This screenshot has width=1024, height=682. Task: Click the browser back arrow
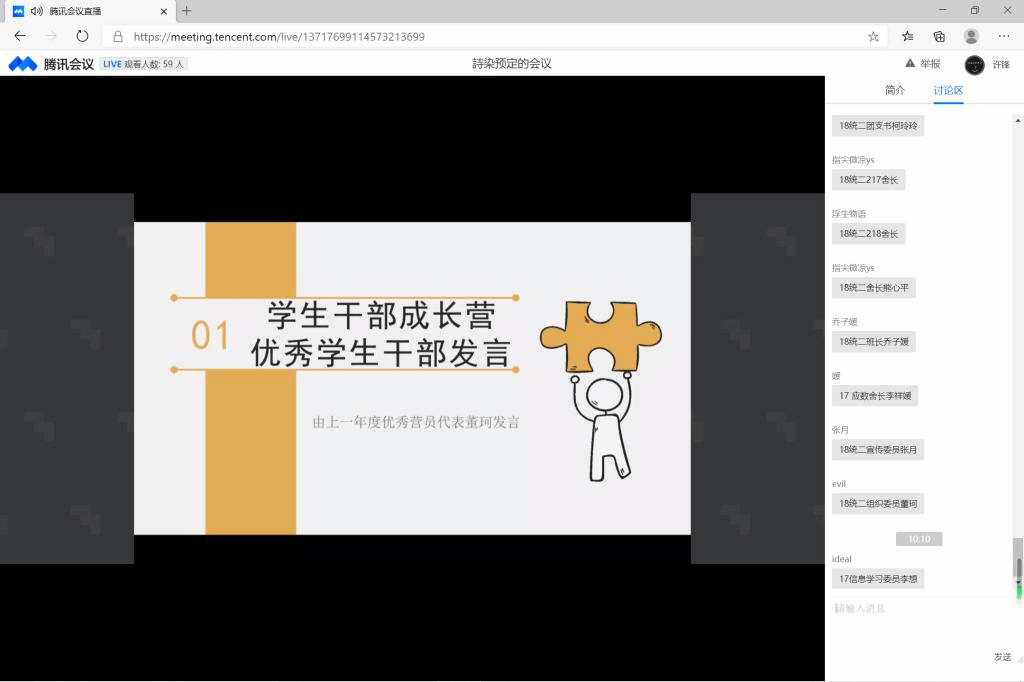[x=20, y=36]
